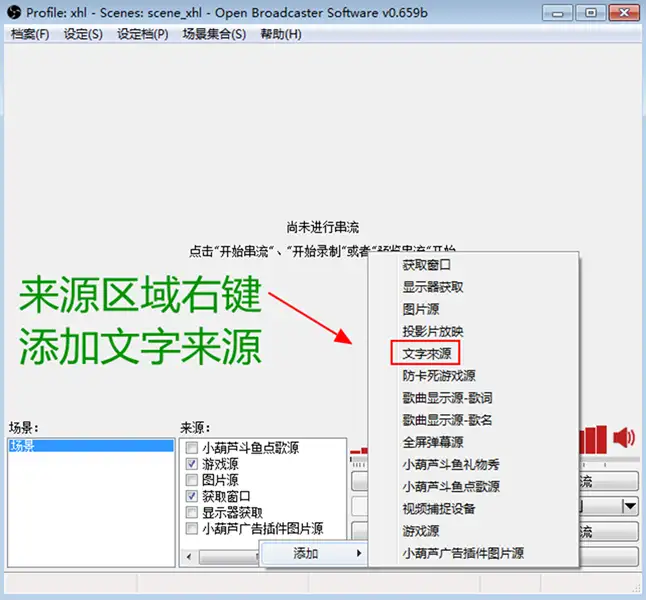
Task: Mute audio with the red speaker icon
Action: click(x=624, y=438)
